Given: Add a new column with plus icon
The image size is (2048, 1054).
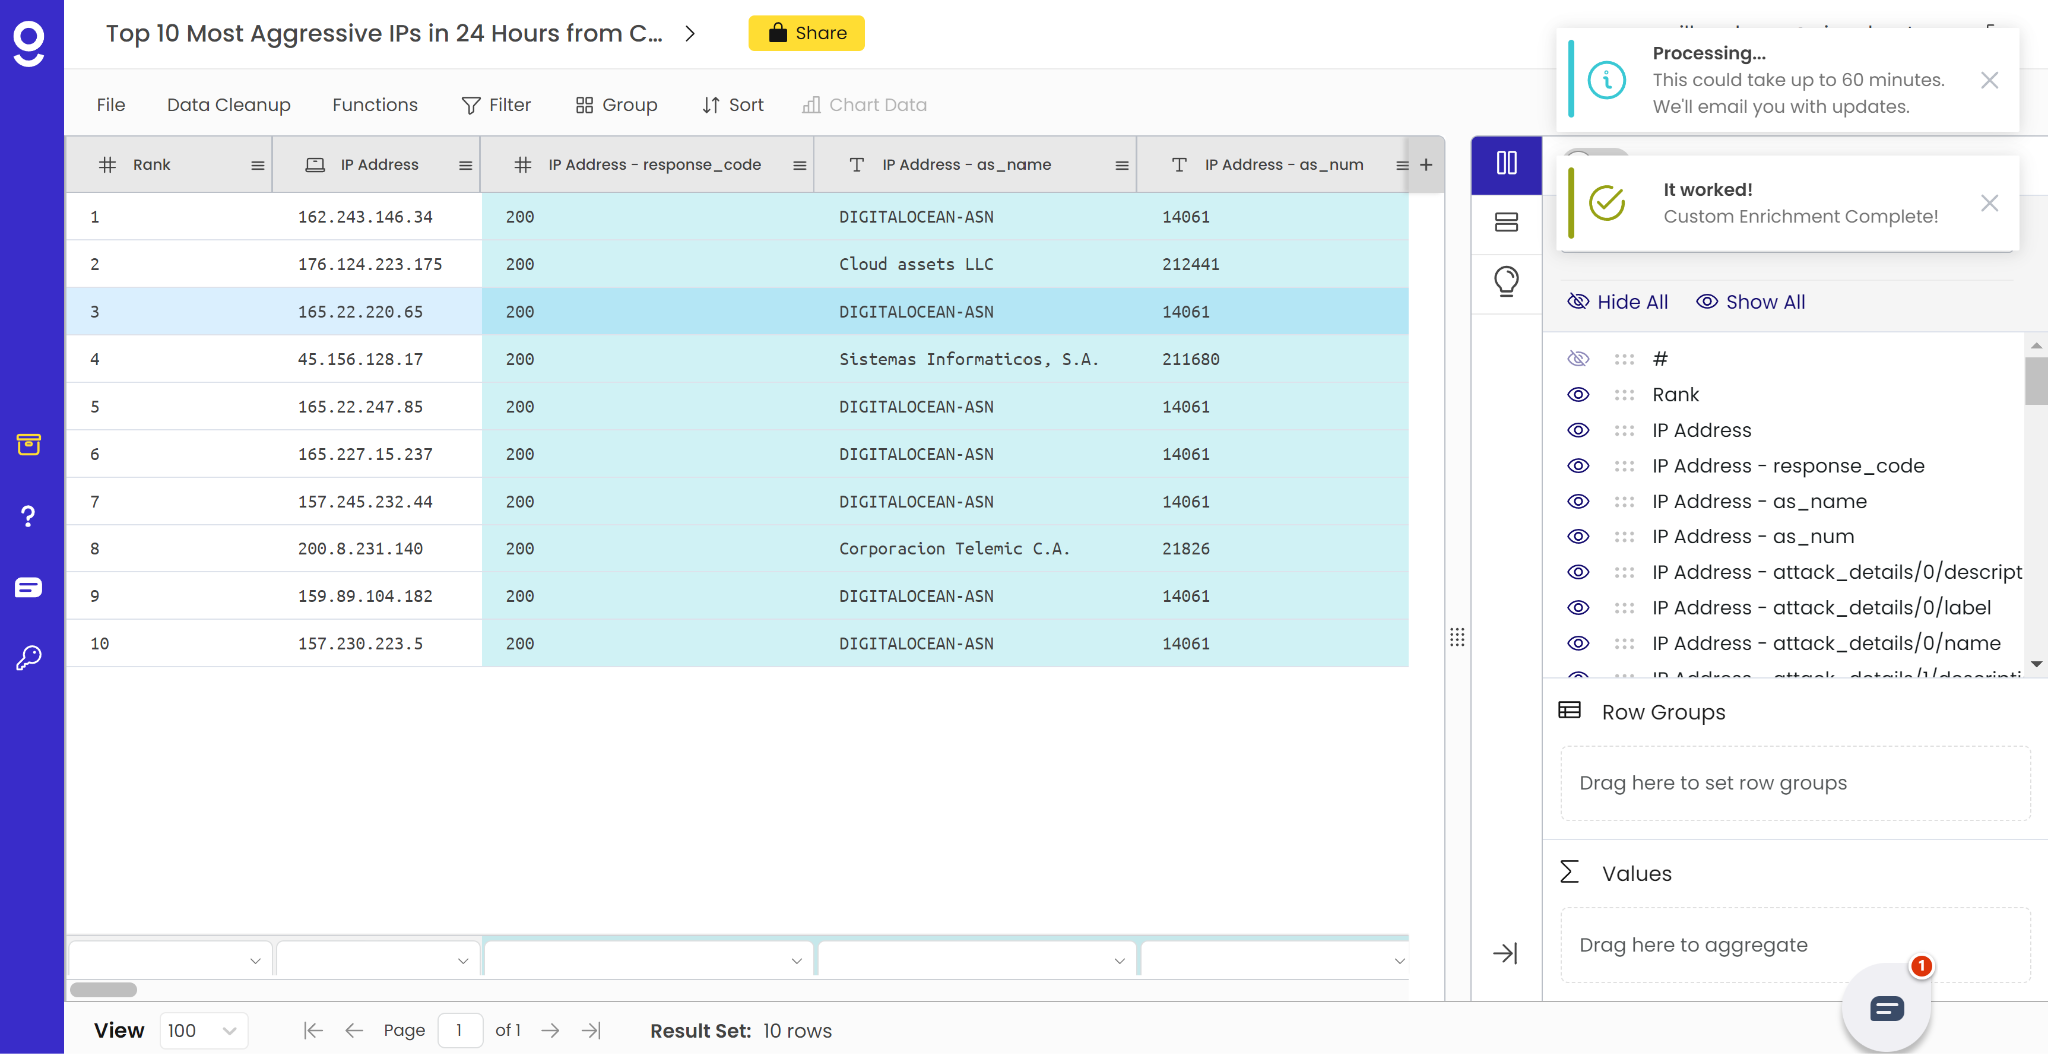Looking at the screenshot, I should point(1426,165).
